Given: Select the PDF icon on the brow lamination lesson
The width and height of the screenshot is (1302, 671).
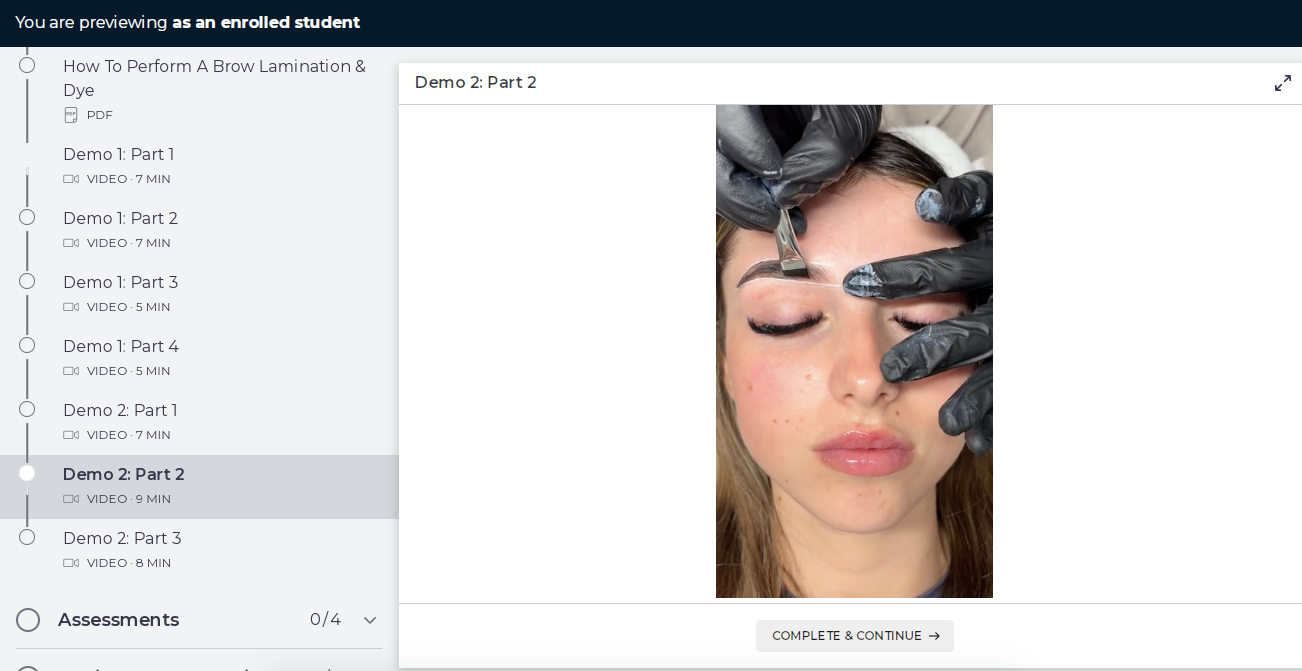Looking at the screenshot, I should coord(71,115).
